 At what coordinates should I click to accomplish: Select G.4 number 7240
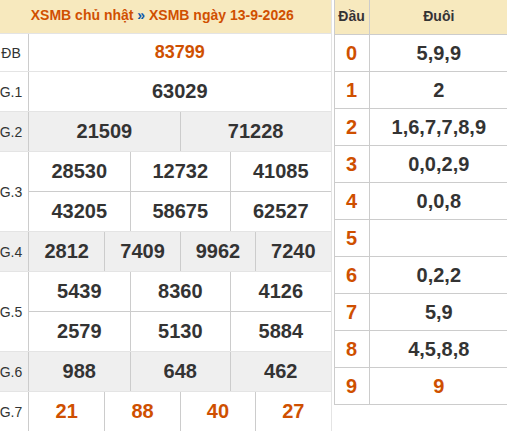(293, 251)
